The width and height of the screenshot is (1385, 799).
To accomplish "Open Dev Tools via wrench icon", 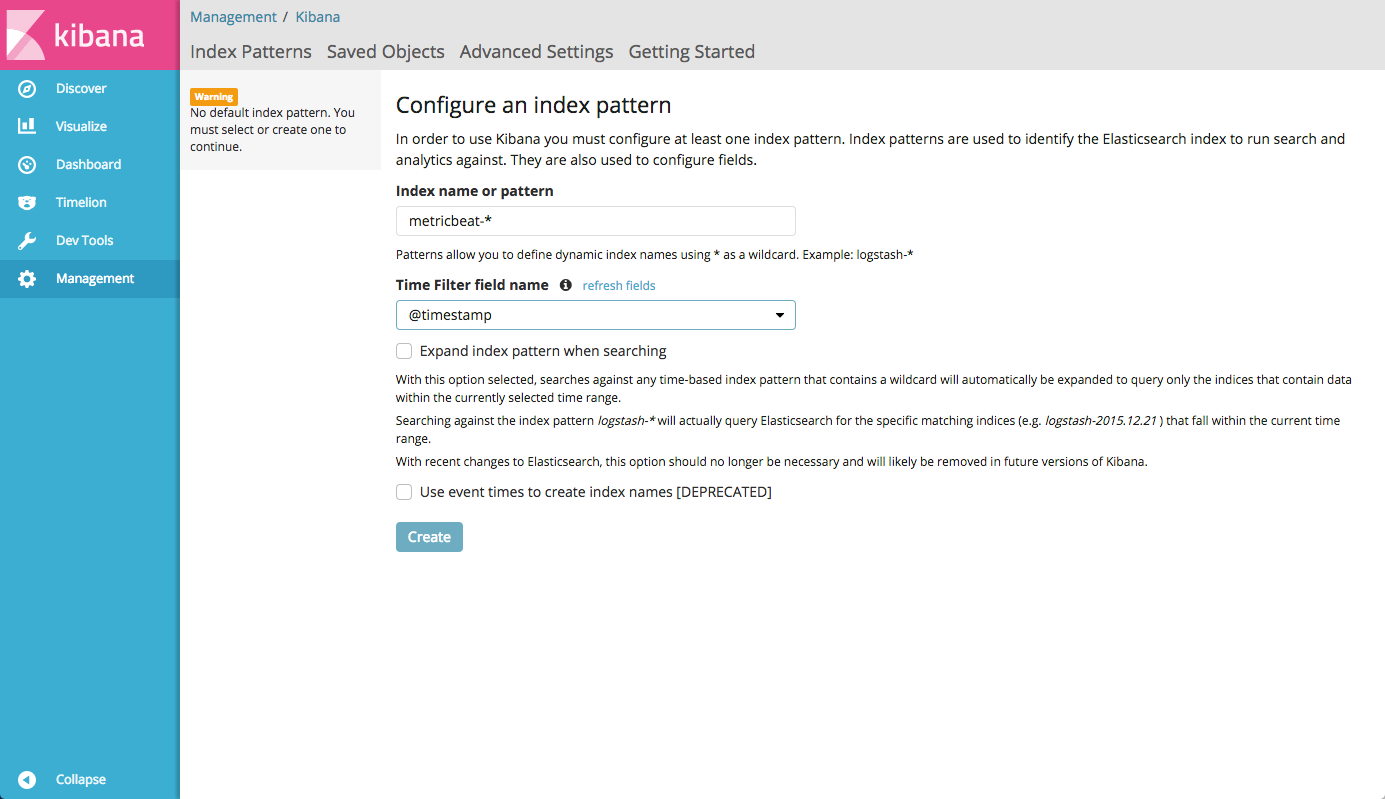I will tap(27, 241).
